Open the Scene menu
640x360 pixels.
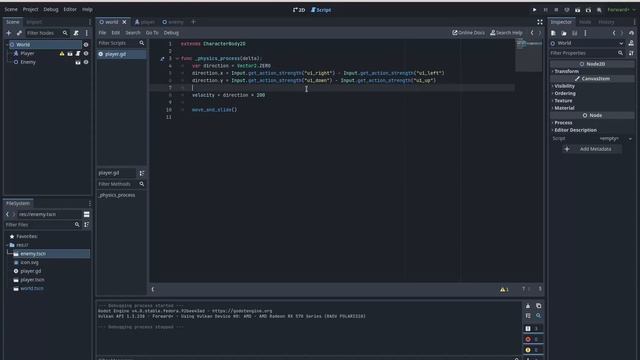click(x=11, y=9)
